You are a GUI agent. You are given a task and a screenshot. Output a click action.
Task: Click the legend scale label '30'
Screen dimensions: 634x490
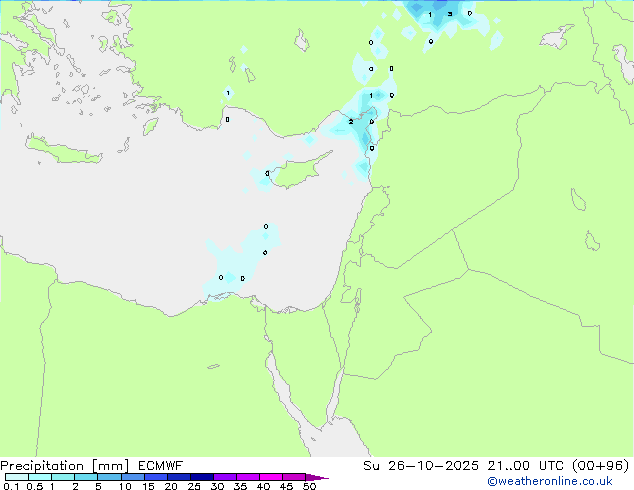click(x=217, y=486)
